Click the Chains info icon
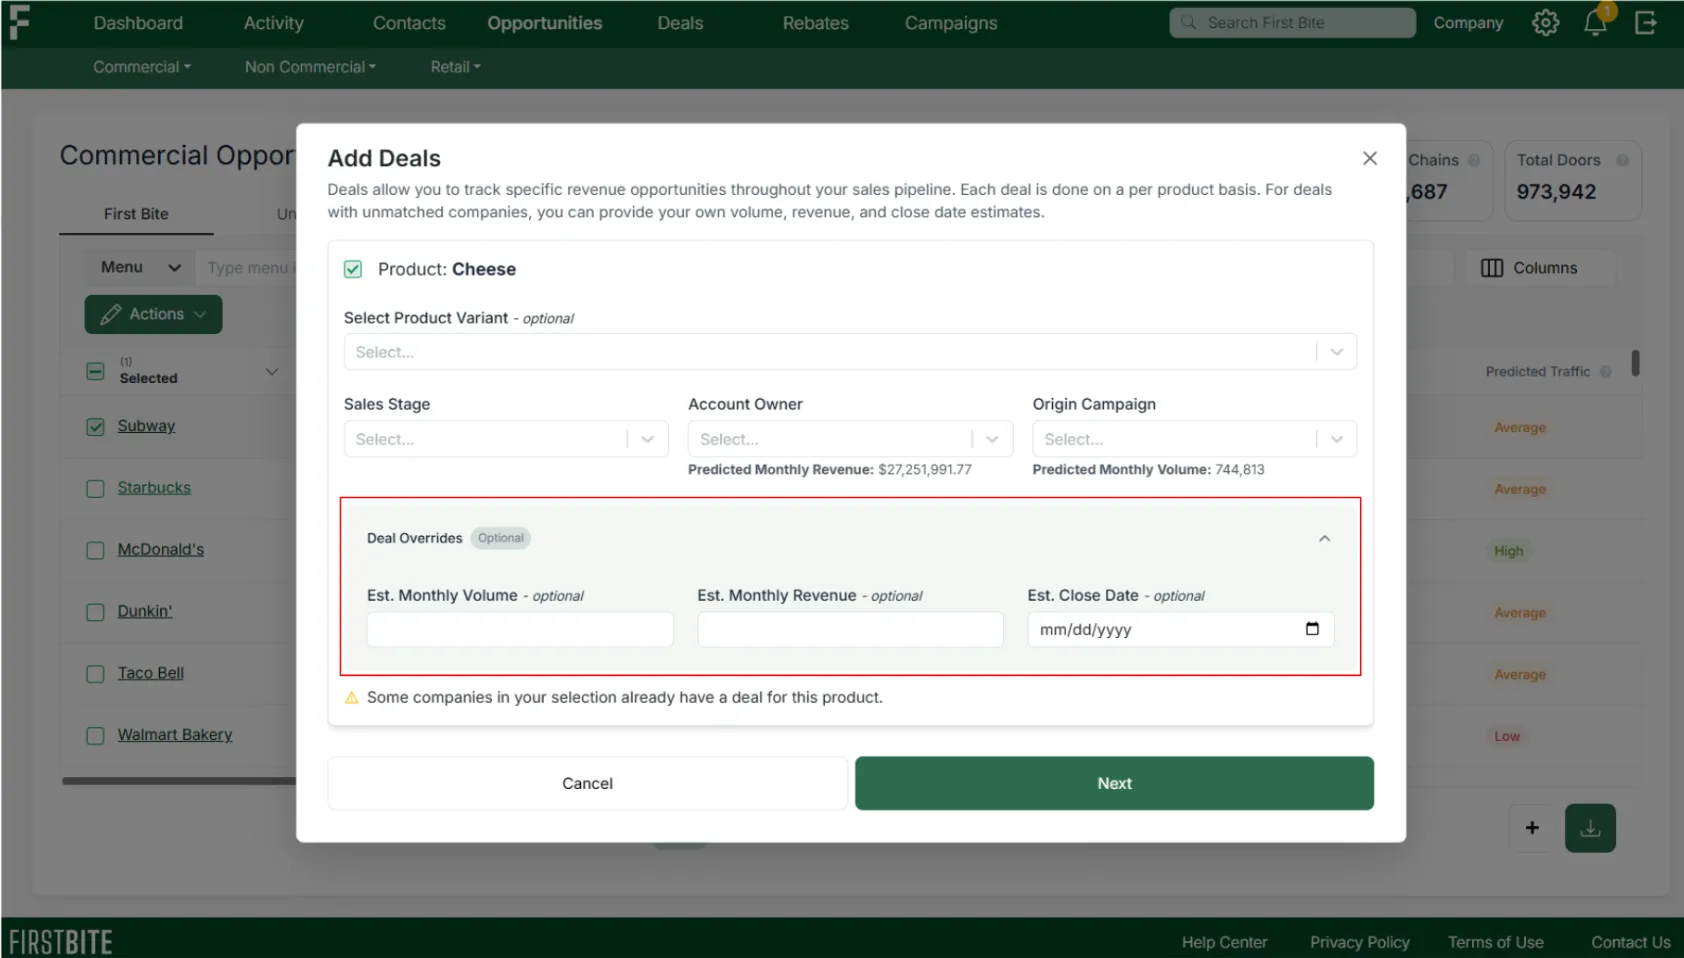The image size is (1684, 958). [1473, 160]
